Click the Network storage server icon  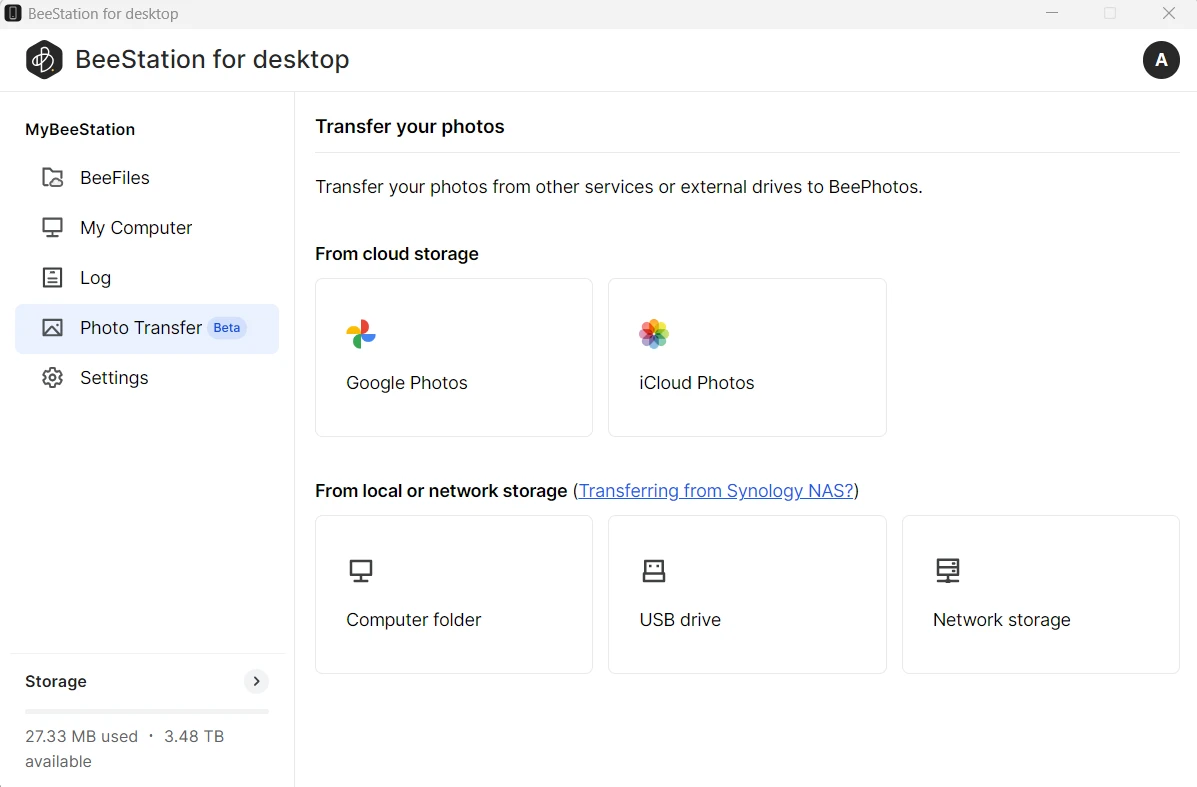[x=947, y=571]
